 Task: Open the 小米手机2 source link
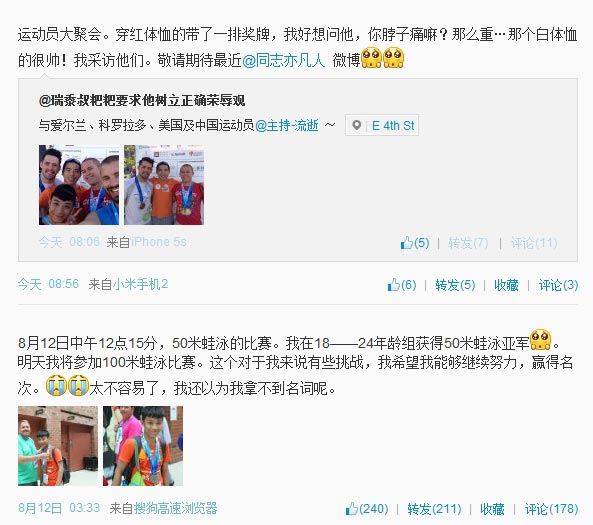(x=140, y=284)
